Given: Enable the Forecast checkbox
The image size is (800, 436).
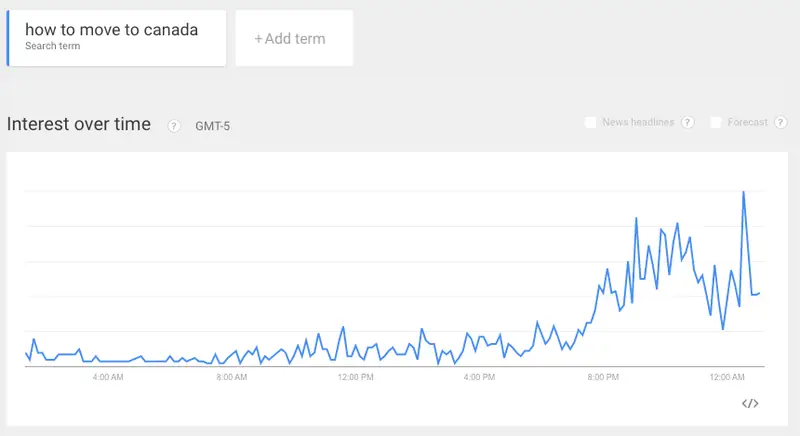Looking at the screenshot, I should pos(716,122).
